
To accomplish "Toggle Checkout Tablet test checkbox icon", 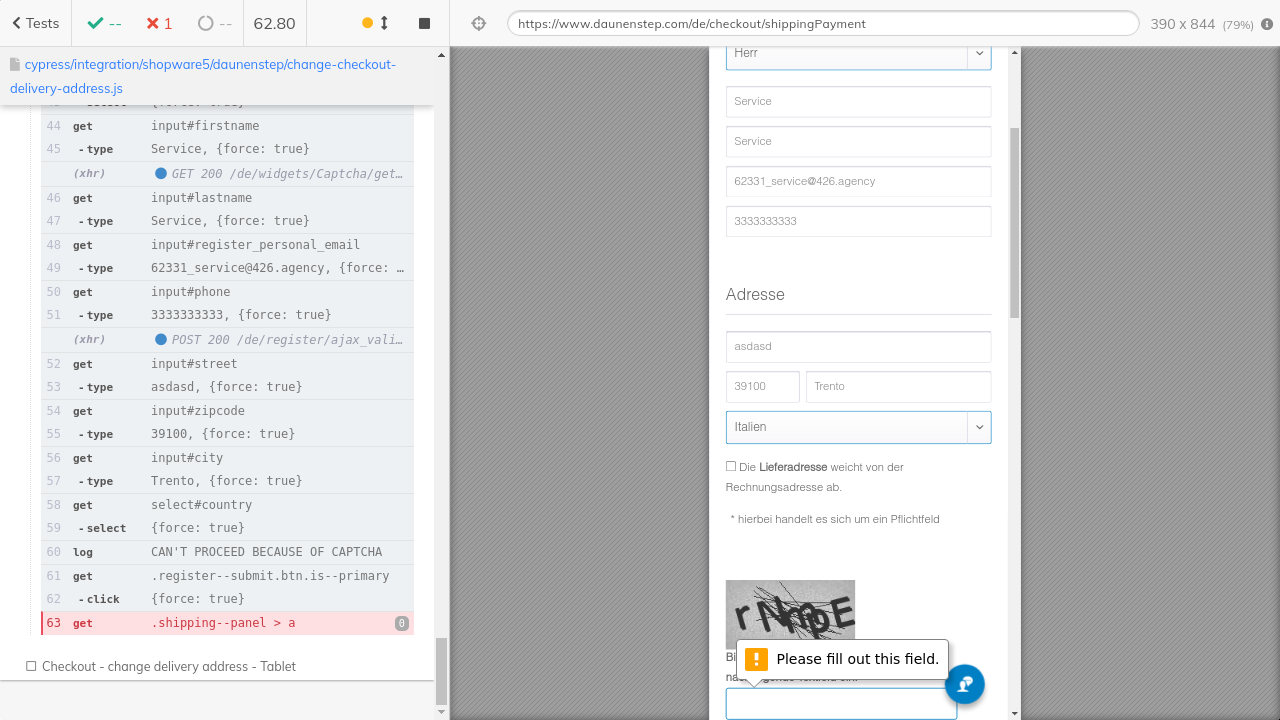I will coord(31,666).
